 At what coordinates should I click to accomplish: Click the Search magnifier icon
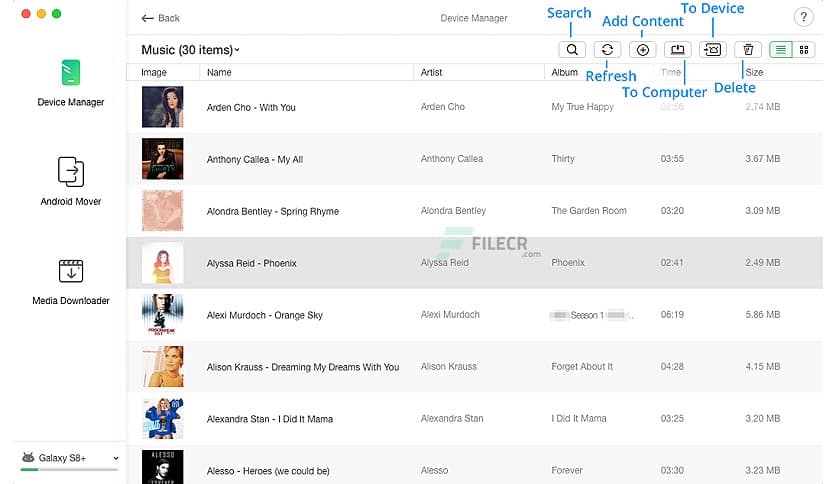(x=572, y=49)
